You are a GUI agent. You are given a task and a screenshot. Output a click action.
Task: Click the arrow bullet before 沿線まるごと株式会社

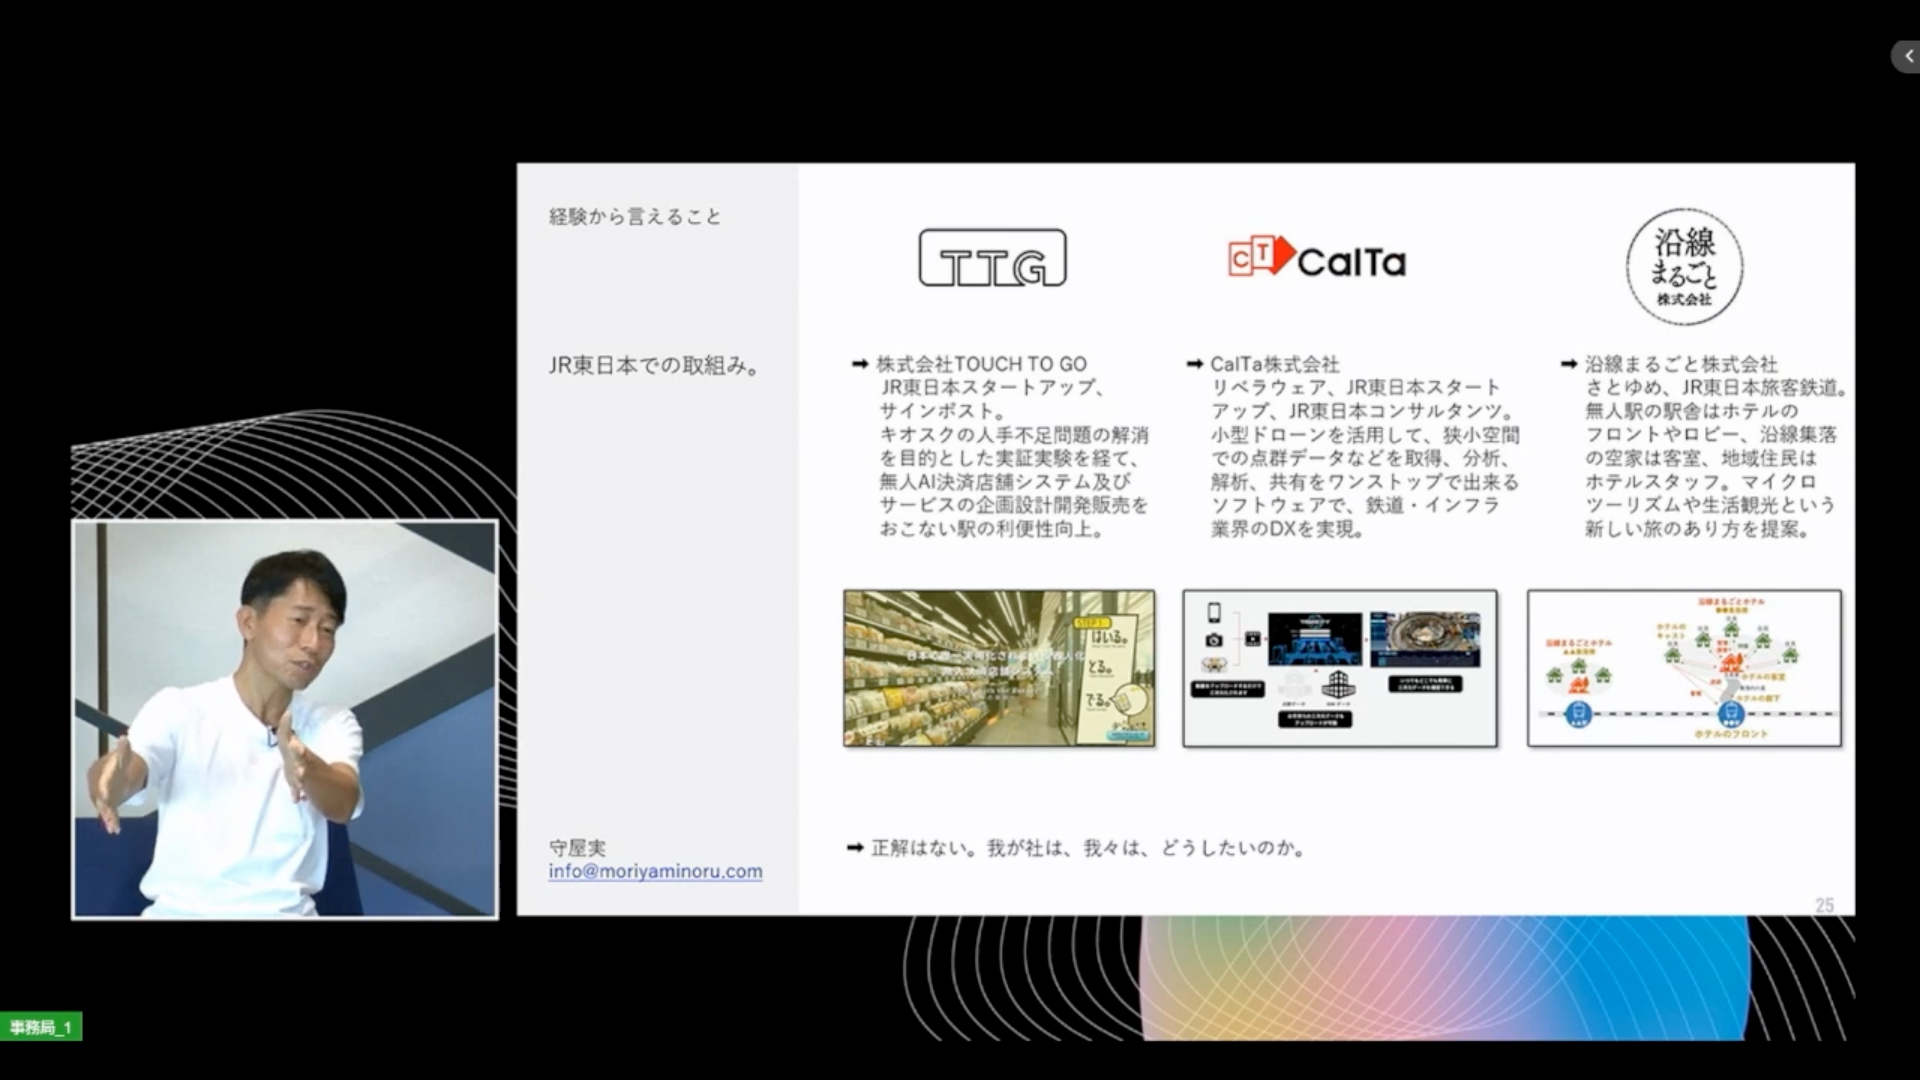pos(1568,364)
